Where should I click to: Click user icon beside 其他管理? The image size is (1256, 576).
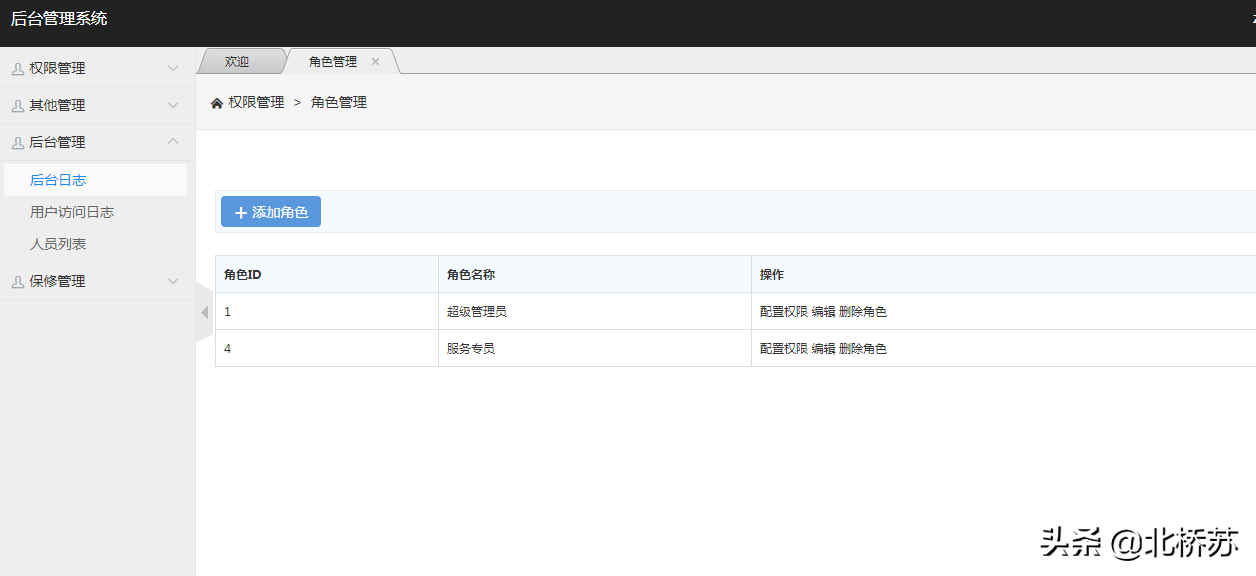(x=18, y=106)
